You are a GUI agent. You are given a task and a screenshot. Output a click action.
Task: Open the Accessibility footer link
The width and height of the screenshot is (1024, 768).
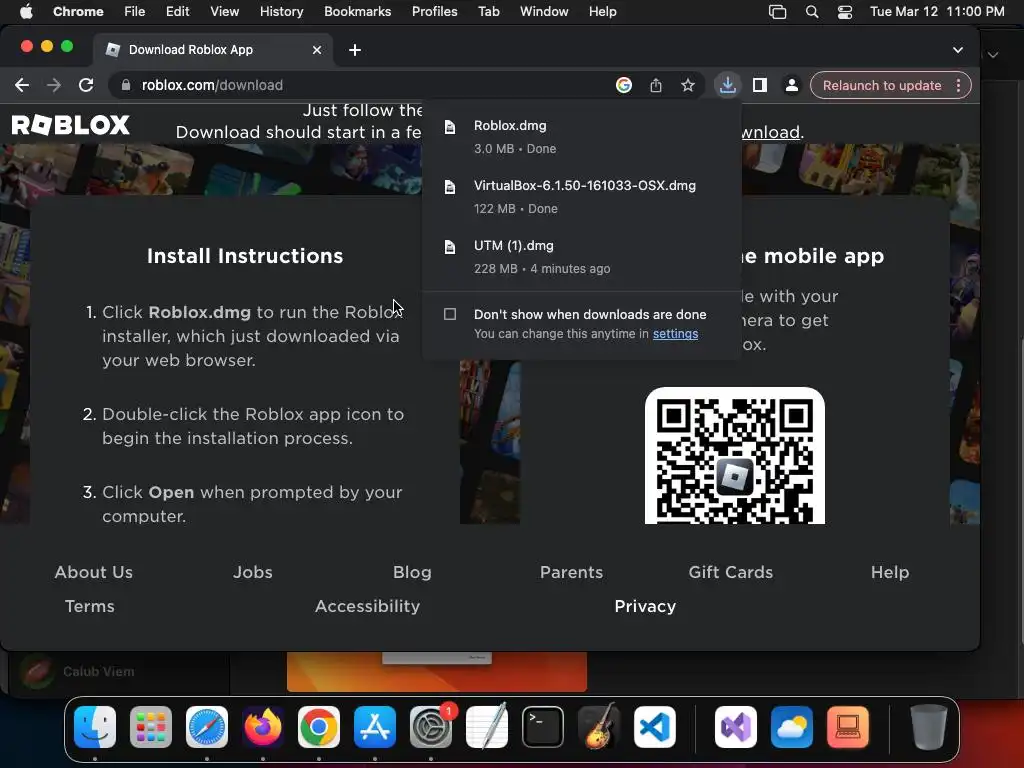pos(367,606)
